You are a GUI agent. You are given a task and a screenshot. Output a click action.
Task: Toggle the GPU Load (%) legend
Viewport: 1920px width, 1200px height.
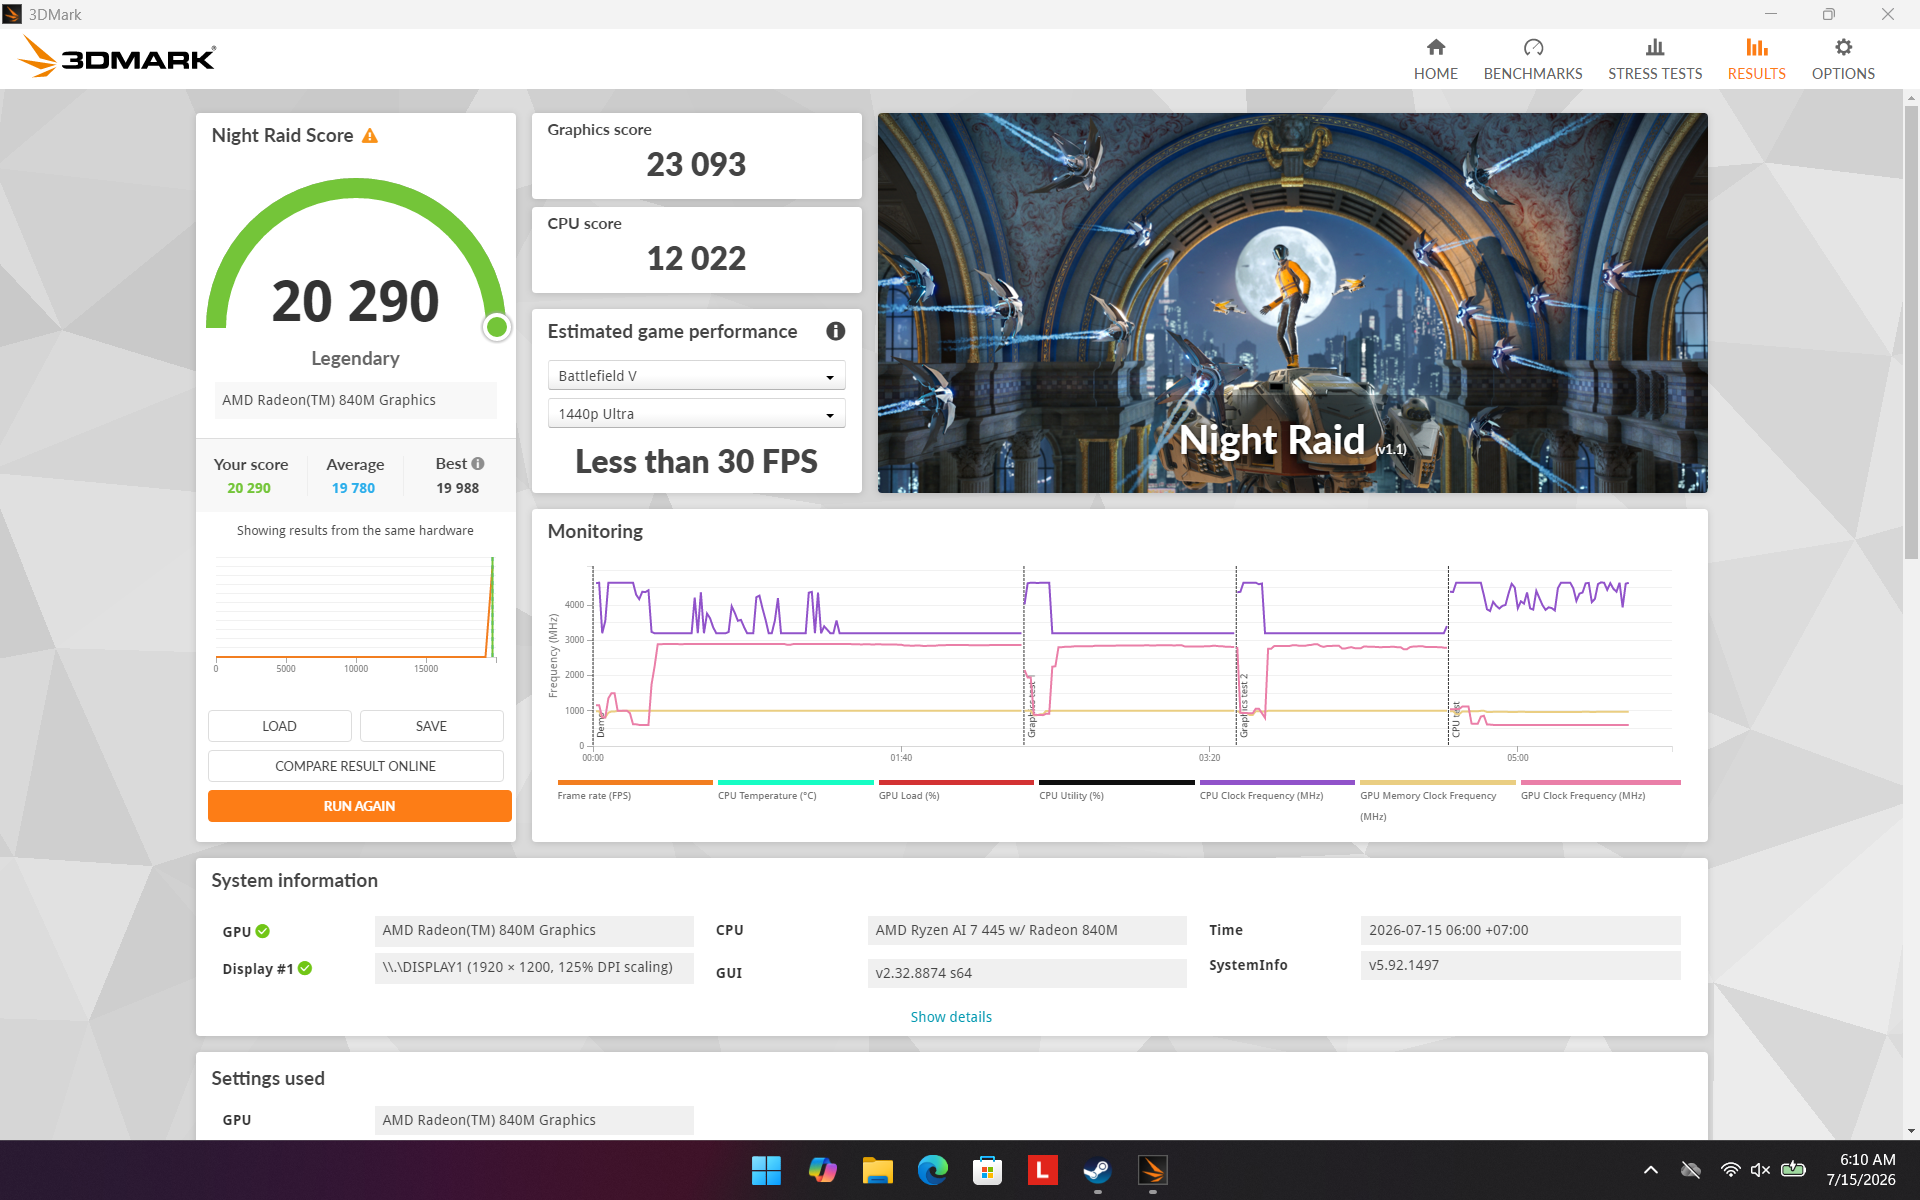955,790
